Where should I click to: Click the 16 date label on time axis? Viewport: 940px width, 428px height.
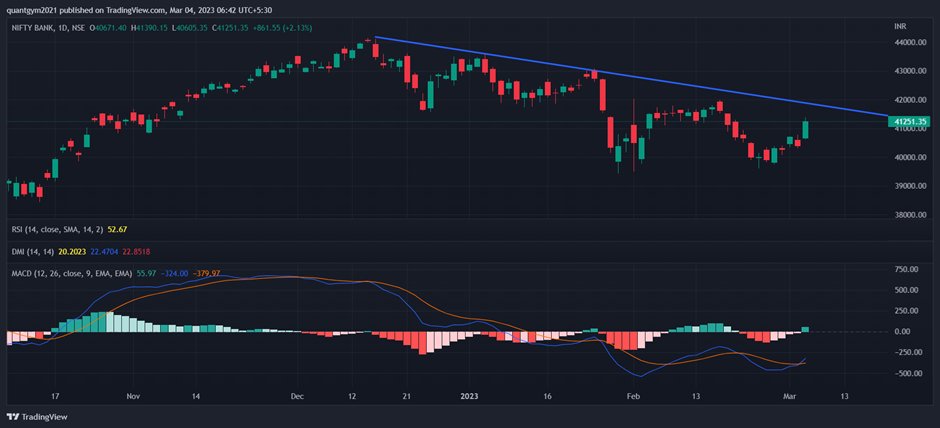547,396
